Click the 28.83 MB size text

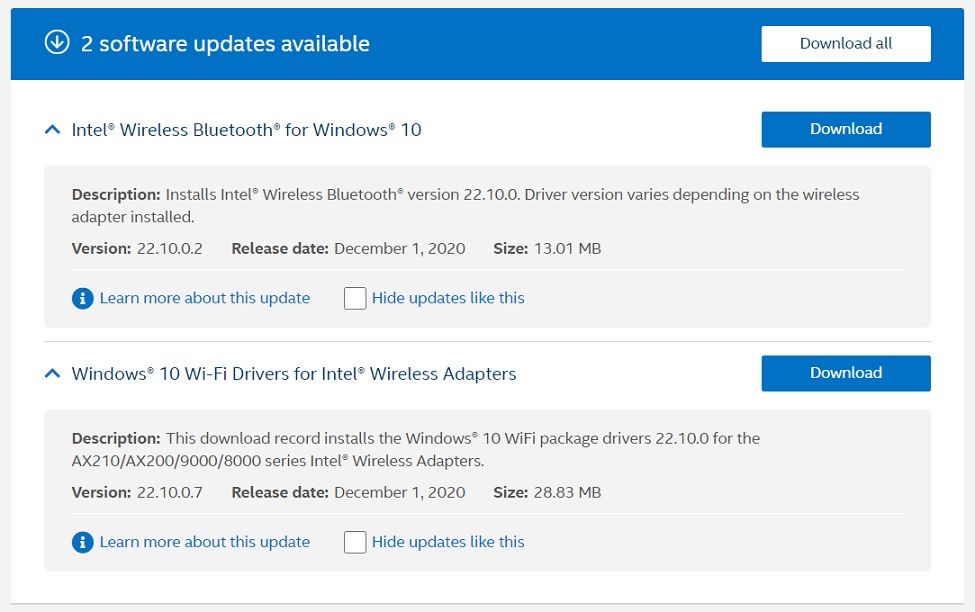tap(566, 492)
